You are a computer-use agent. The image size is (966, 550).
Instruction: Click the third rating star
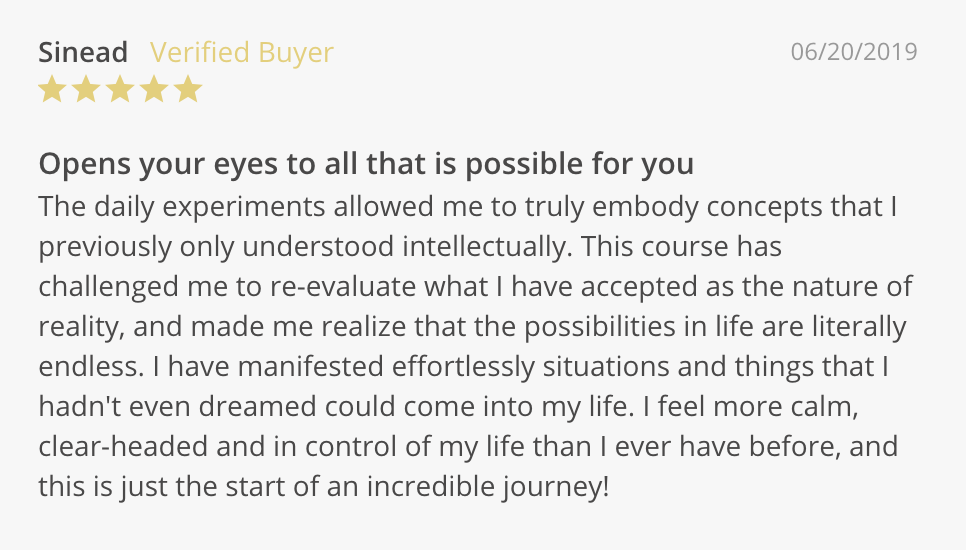tap(119, 91)
